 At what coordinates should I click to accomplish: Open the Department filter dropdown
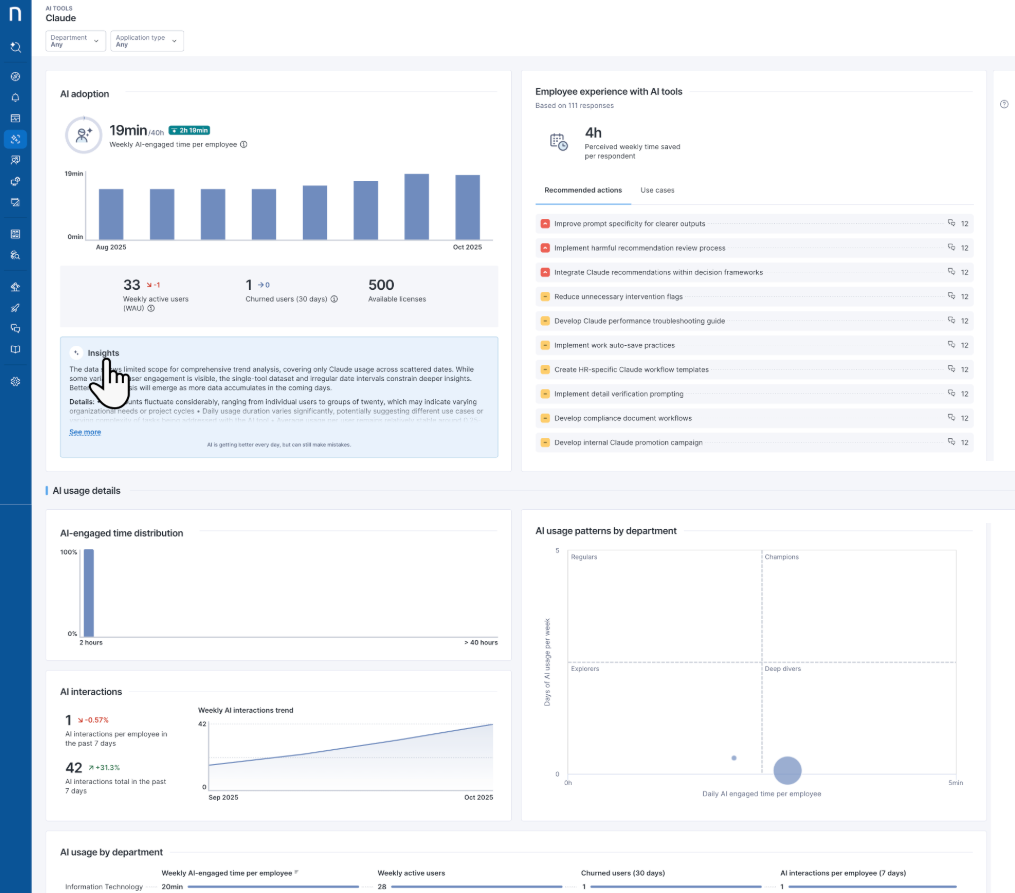tap(76, 41)
